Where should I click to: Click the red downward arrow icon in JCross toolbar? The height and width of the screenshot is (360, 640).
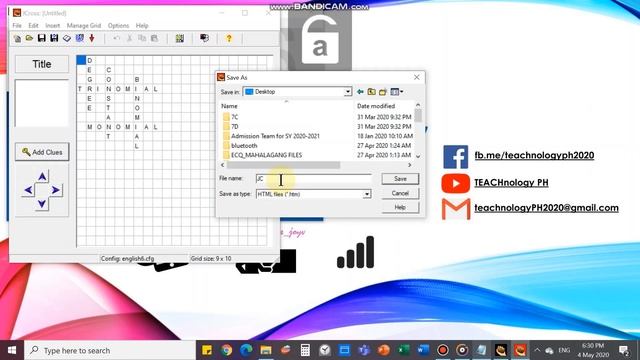click(92, 38)
